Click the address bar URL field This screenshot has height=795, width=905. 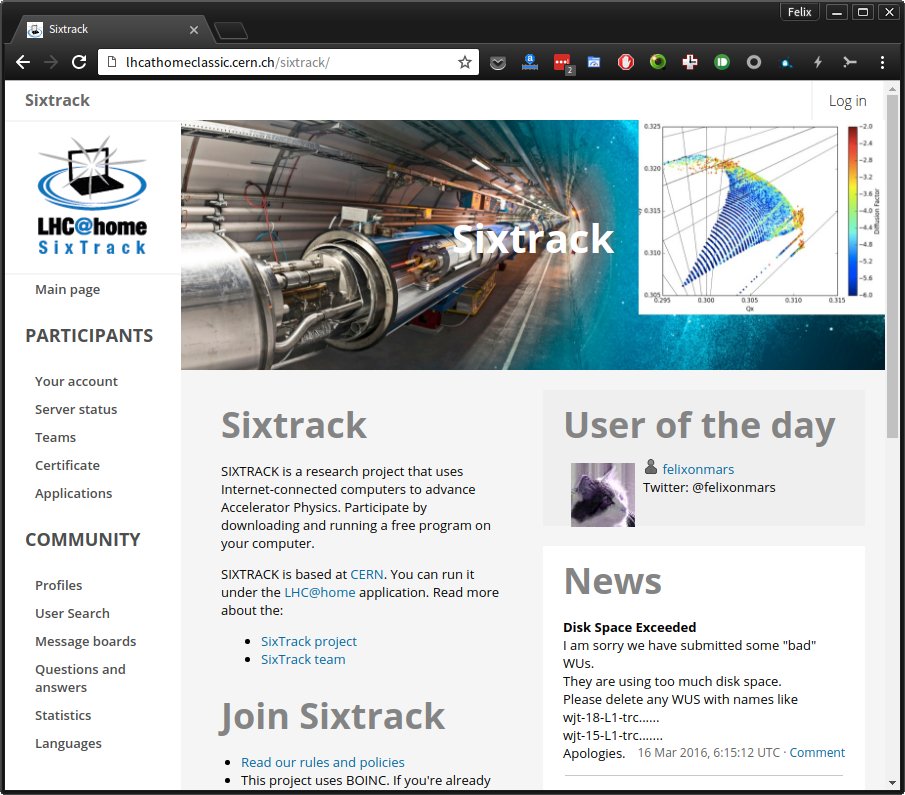(280, 62)
